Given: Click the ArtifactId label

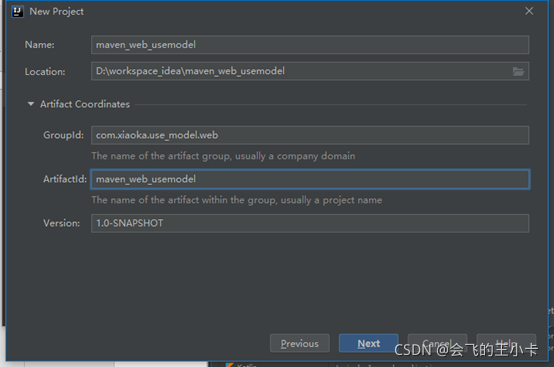Looking at the screenshot, I should [x=65, y=179].
